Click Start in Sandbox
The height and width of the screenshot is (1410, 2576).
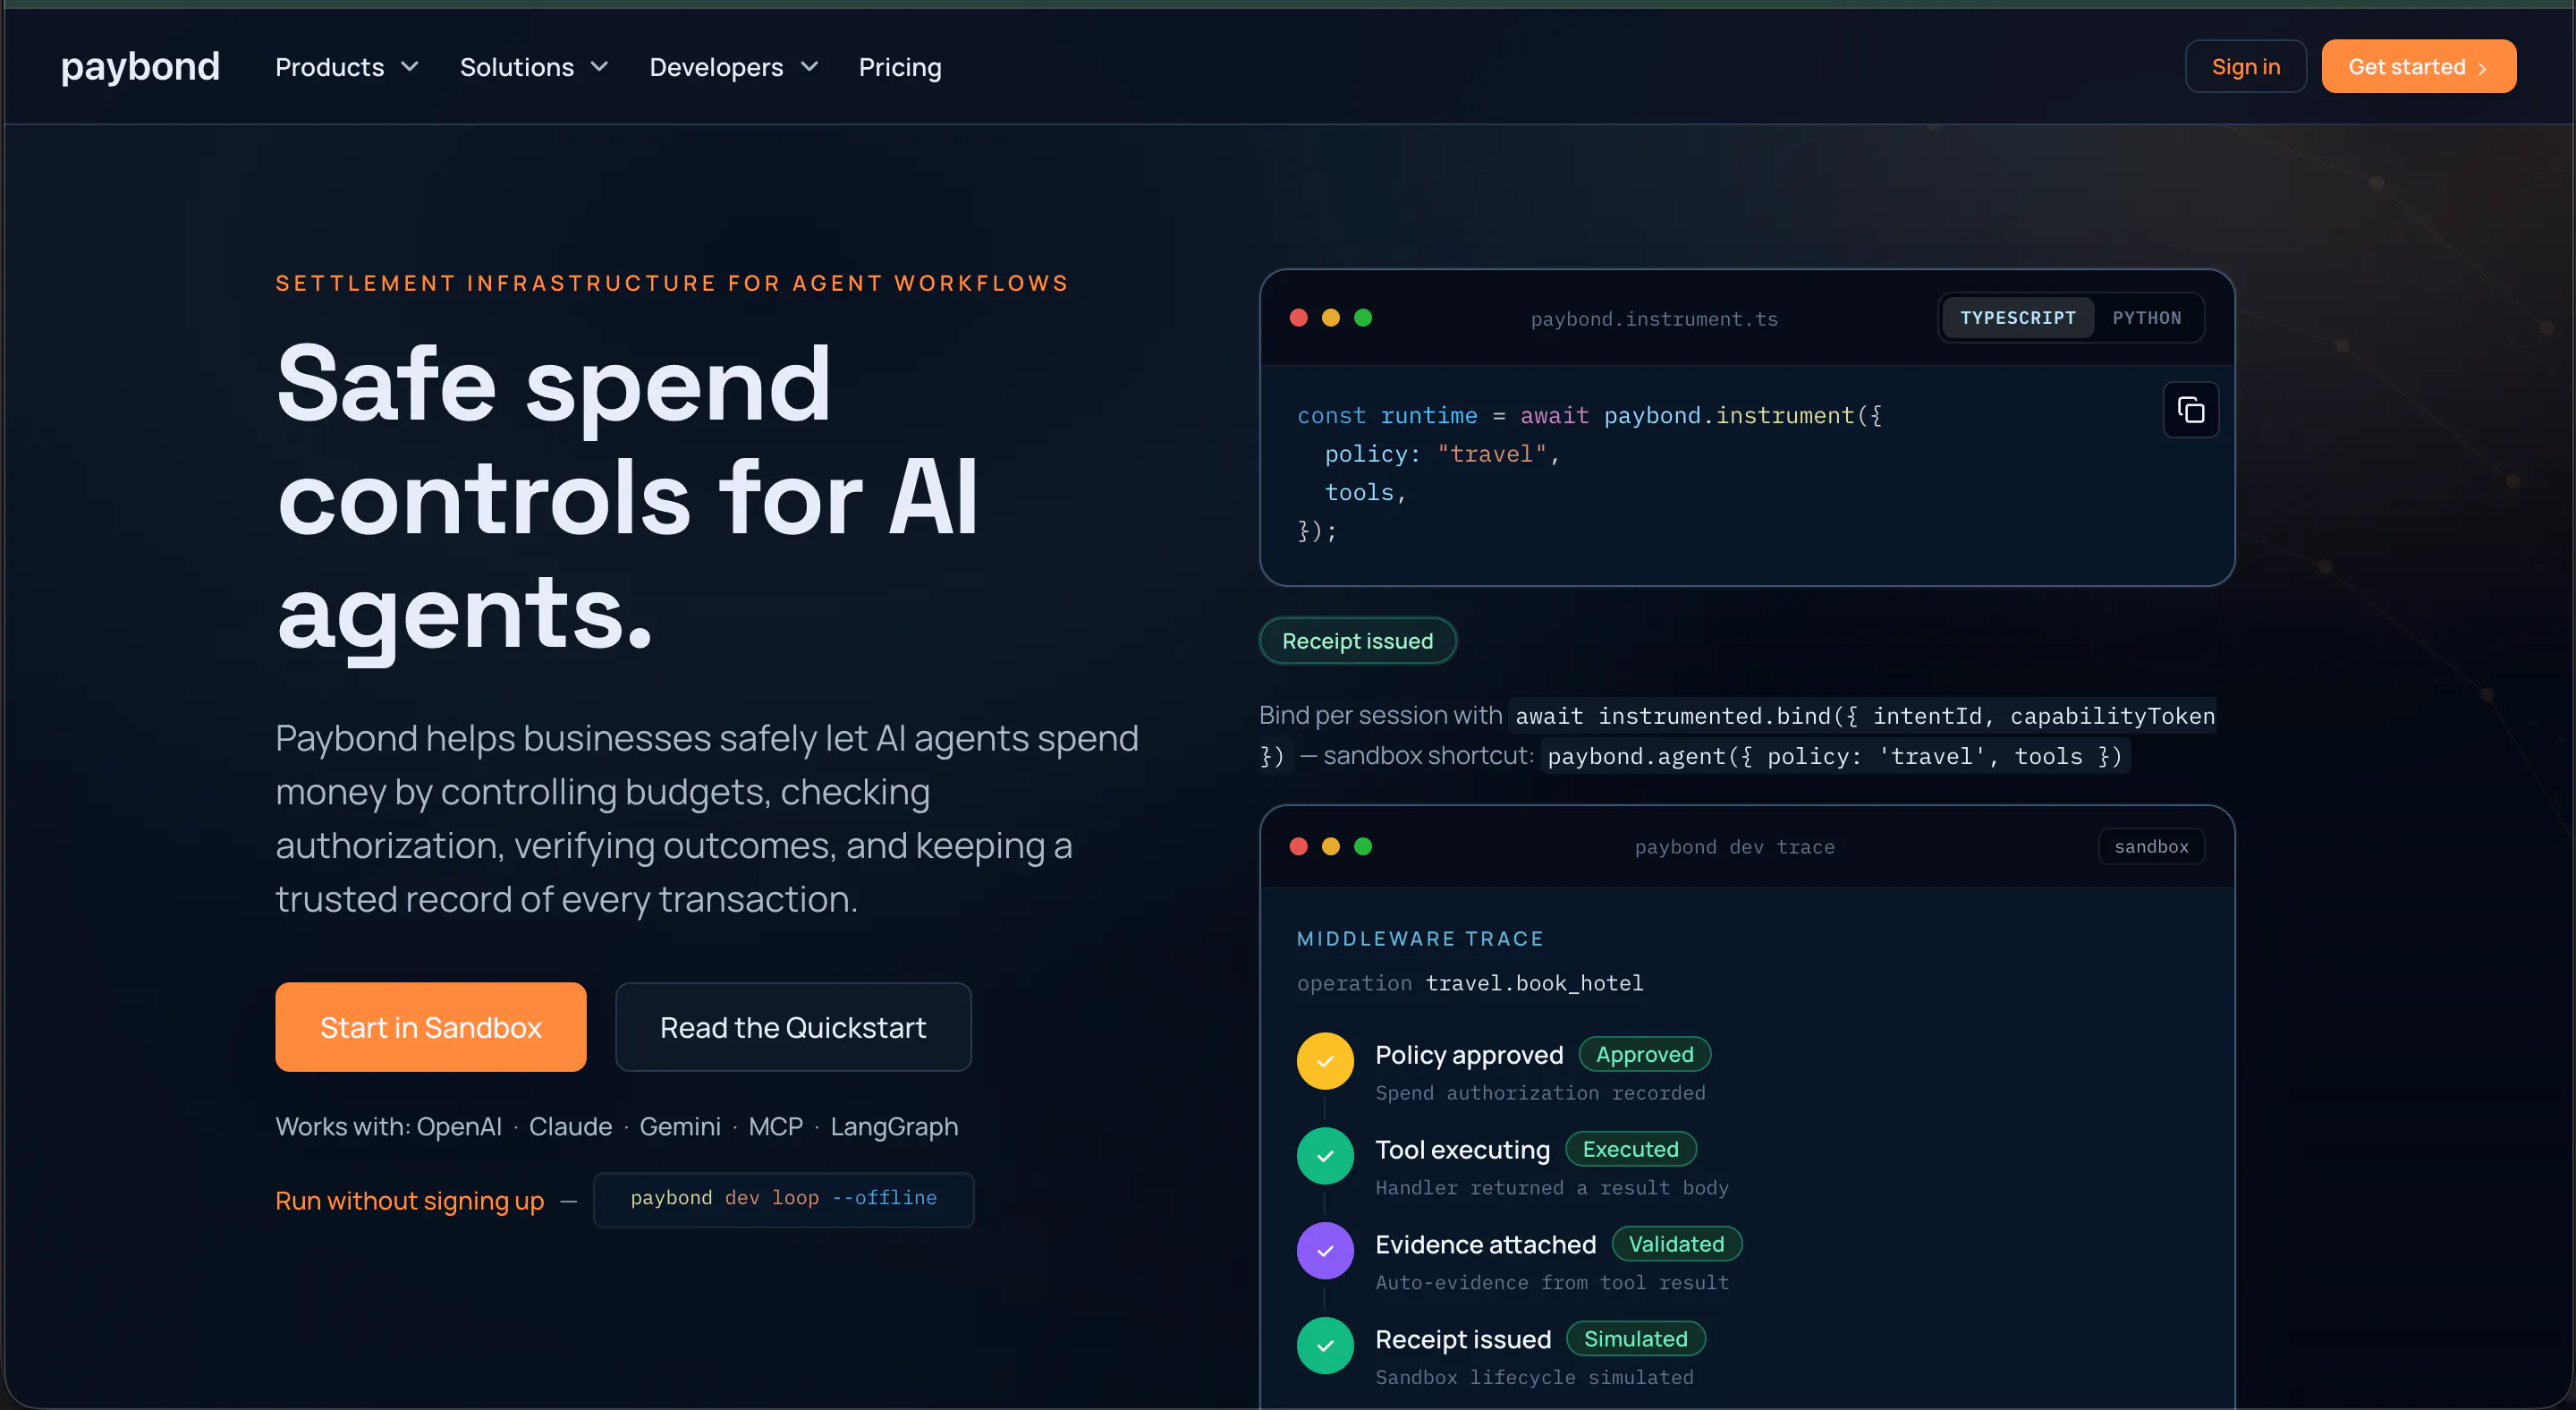point(431,1028)
